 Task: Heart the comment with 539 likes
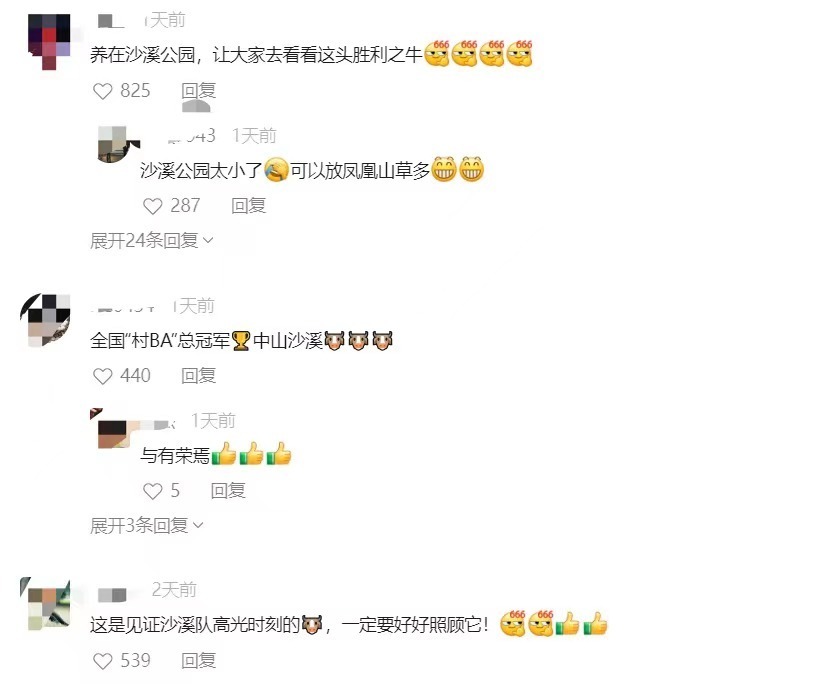[x=102, y=662]
